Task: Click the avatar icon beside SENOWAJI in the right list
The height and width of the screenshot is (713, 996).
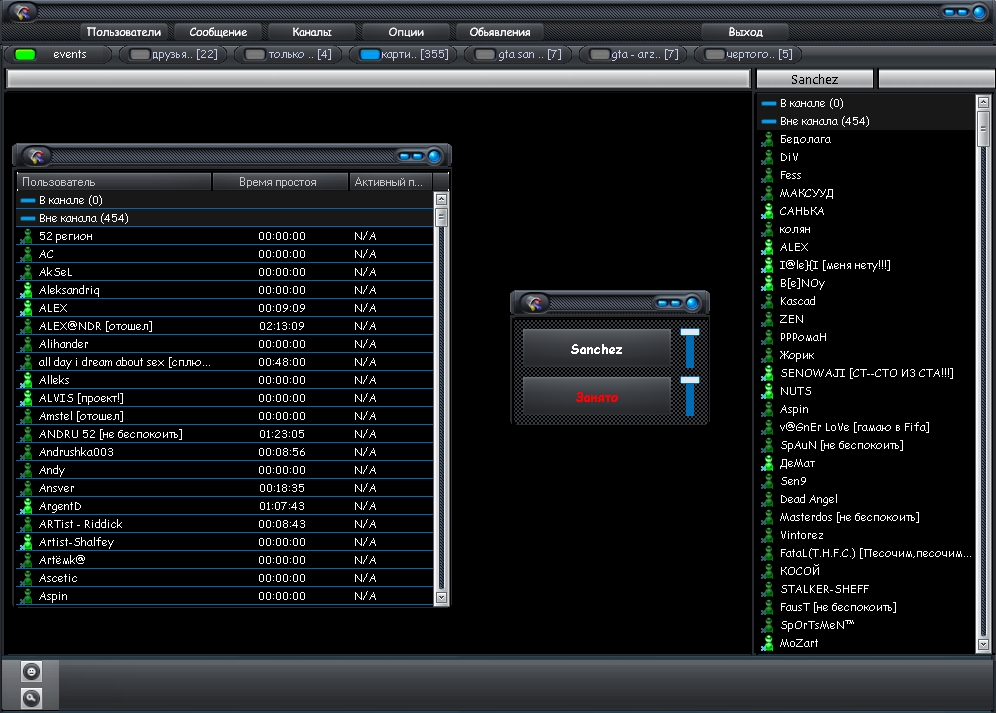Action: click(x=768, y=373)
